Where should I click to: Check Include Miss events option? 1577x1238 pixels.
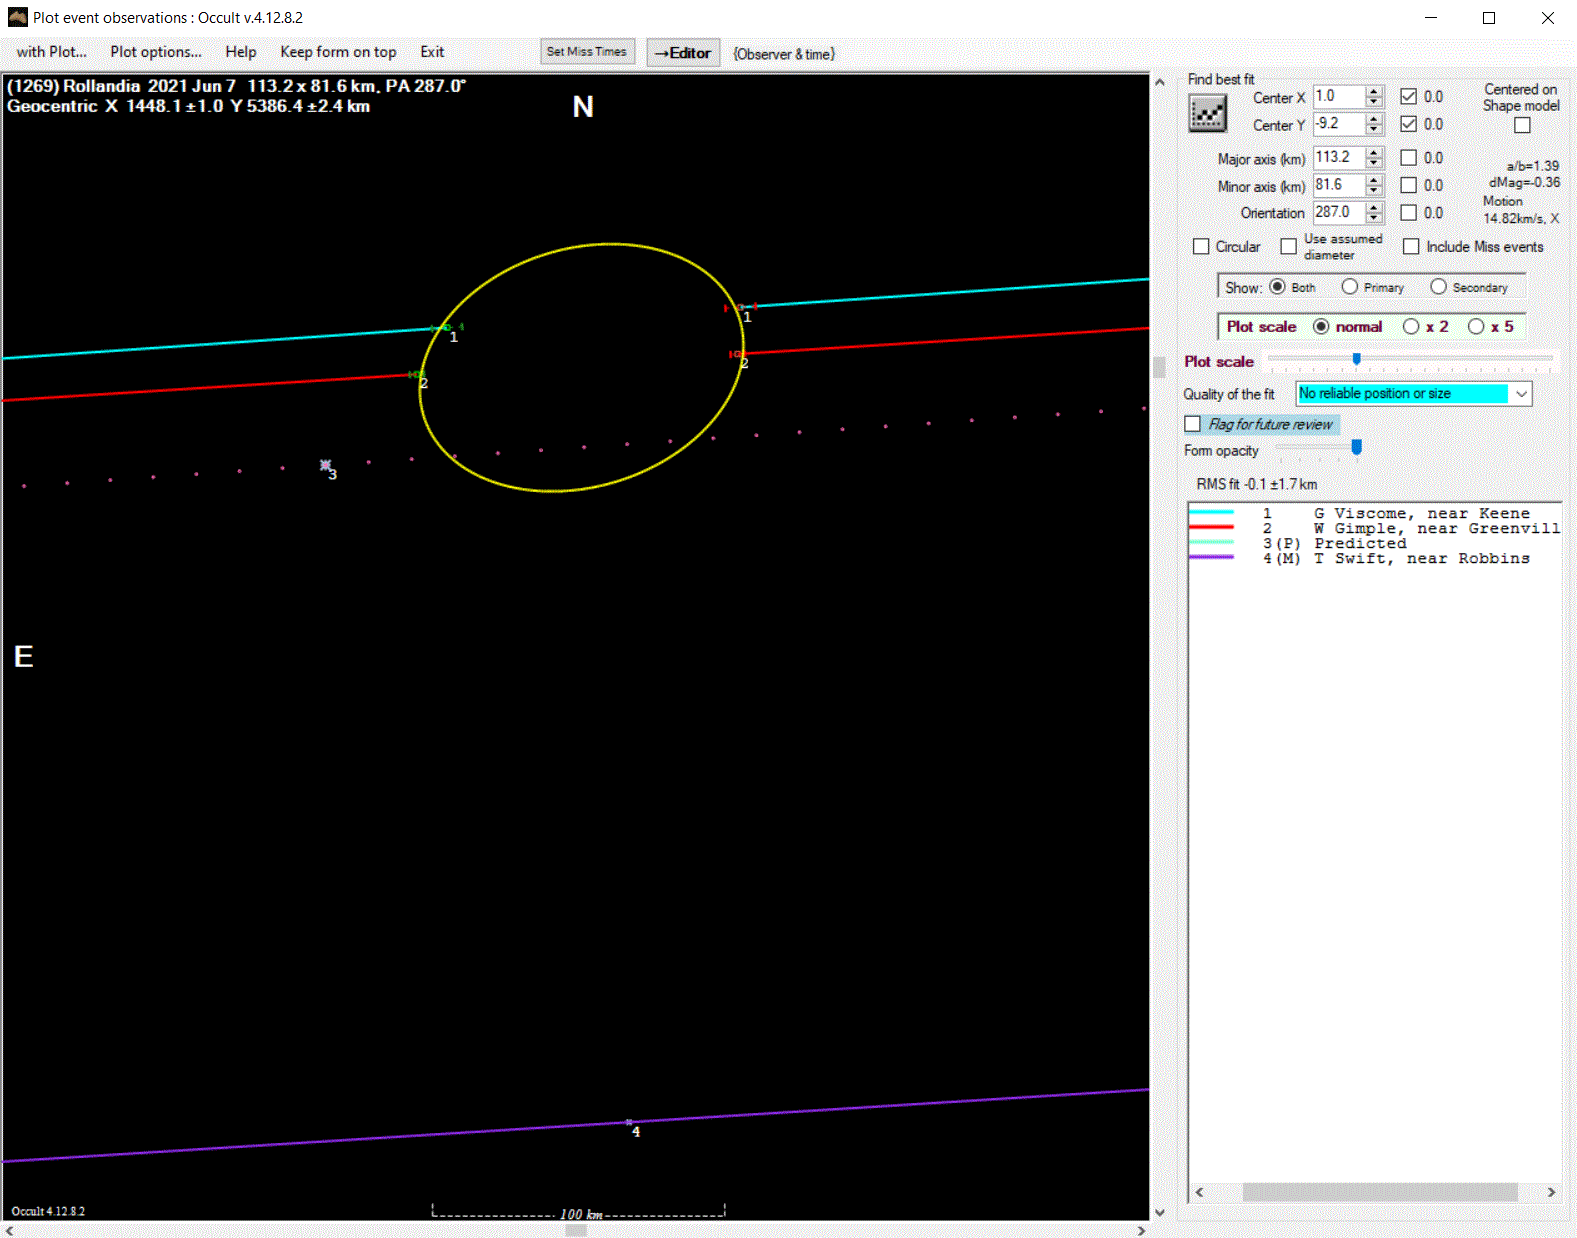[x=1411, y=247]
